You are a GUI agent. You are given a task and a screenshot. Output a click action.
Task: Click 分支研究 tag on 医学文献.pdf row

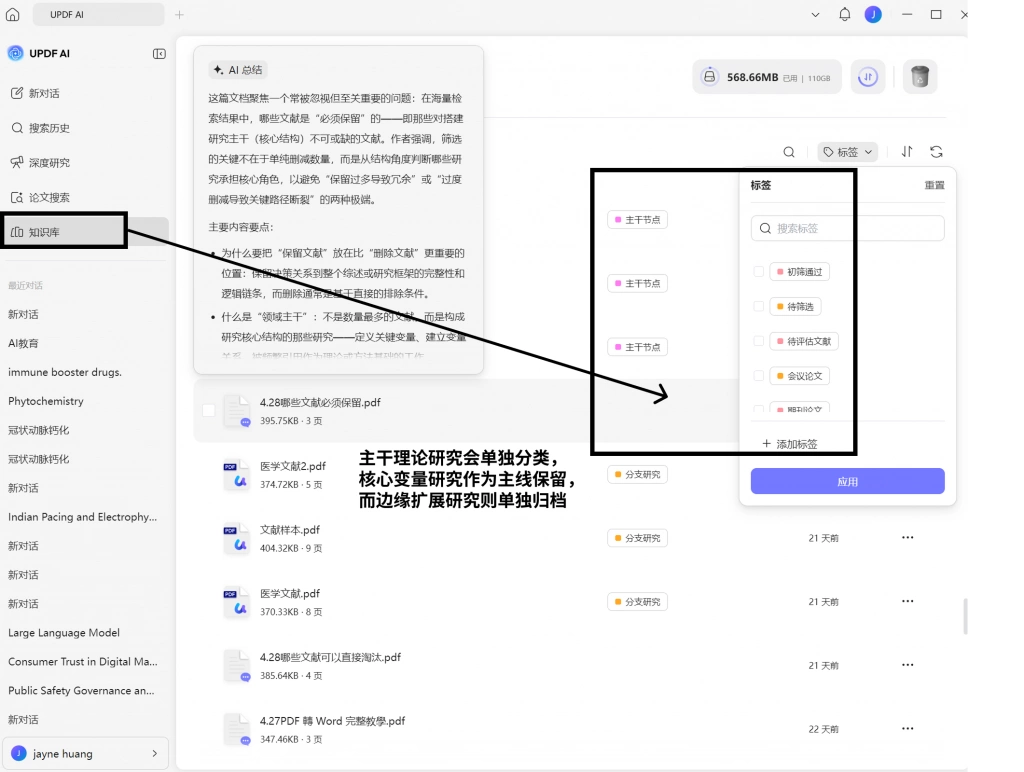point(637,602)
